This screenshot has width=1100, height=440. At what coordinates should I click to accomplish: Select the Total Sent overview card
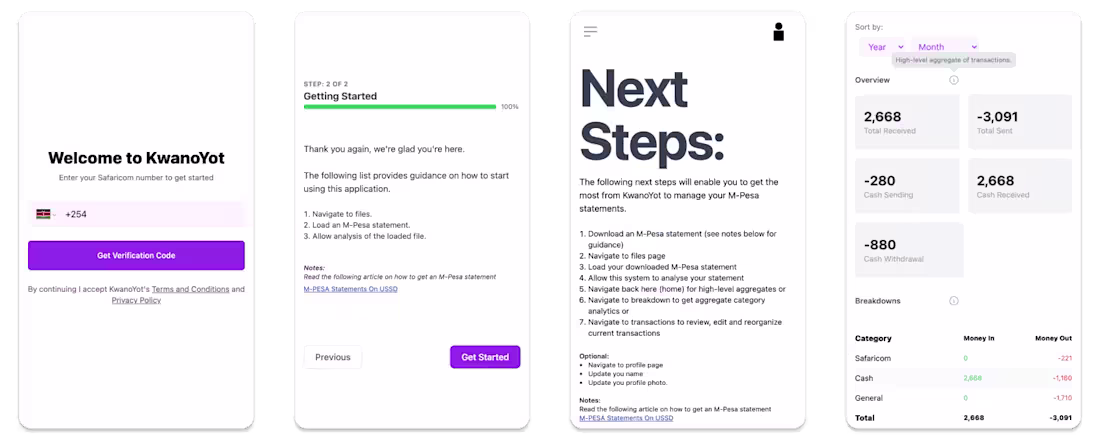click(1019, 122)
